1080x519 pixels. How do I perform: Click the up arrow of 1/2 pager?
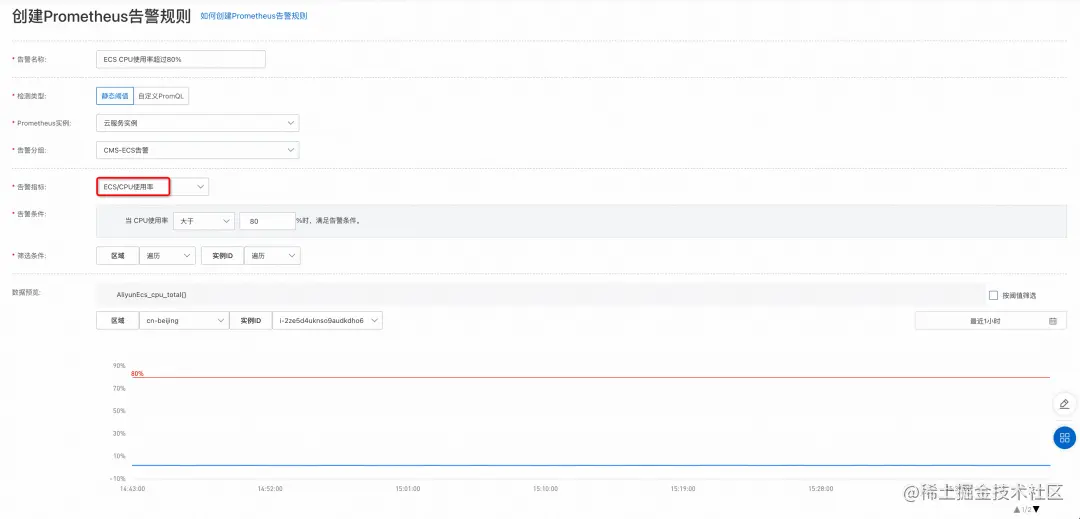point(1017,509)
